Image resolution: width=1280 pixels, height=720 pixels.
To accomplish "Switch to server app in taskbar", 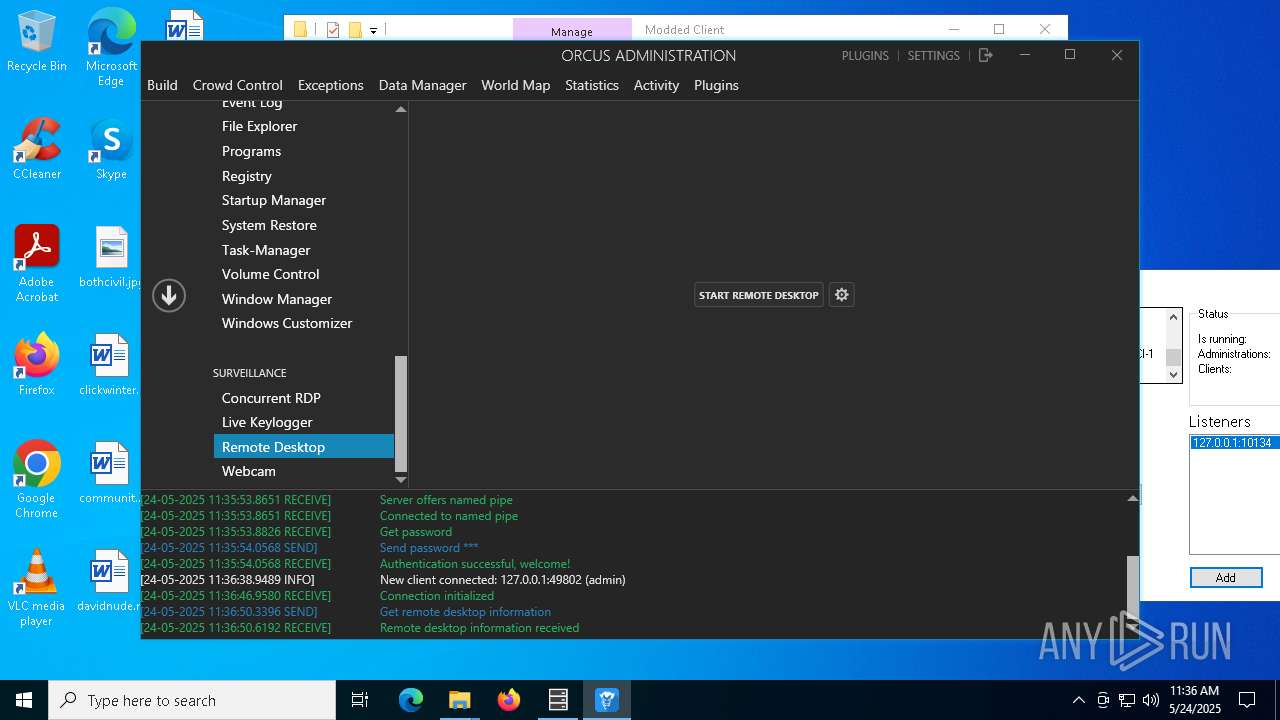I will pyautogui.click(x=558, y=700).
